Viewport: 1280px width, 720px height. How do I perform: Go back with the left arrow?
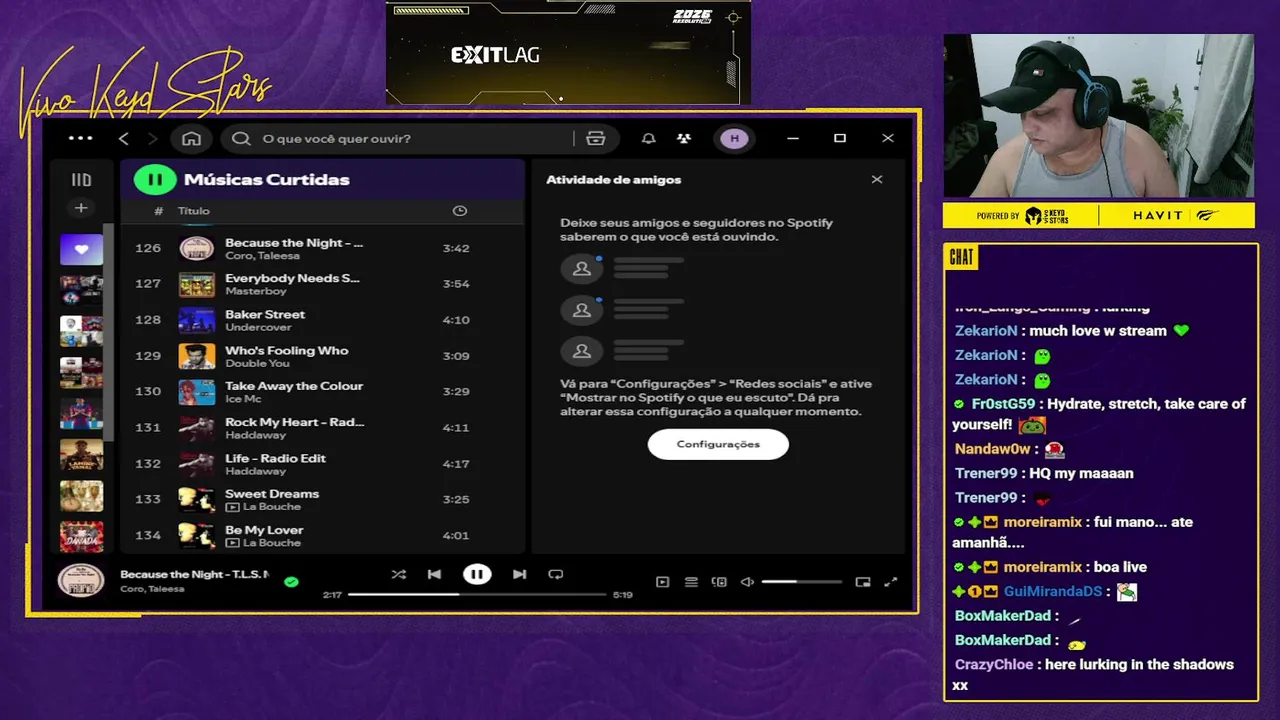(124, 138)
